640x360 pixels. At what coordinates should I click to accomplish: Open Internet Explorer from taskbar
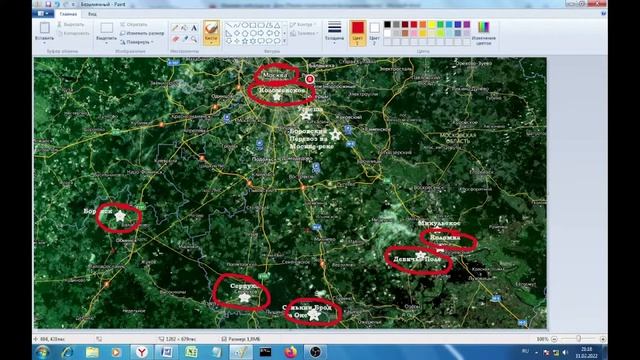coord(67,352)
